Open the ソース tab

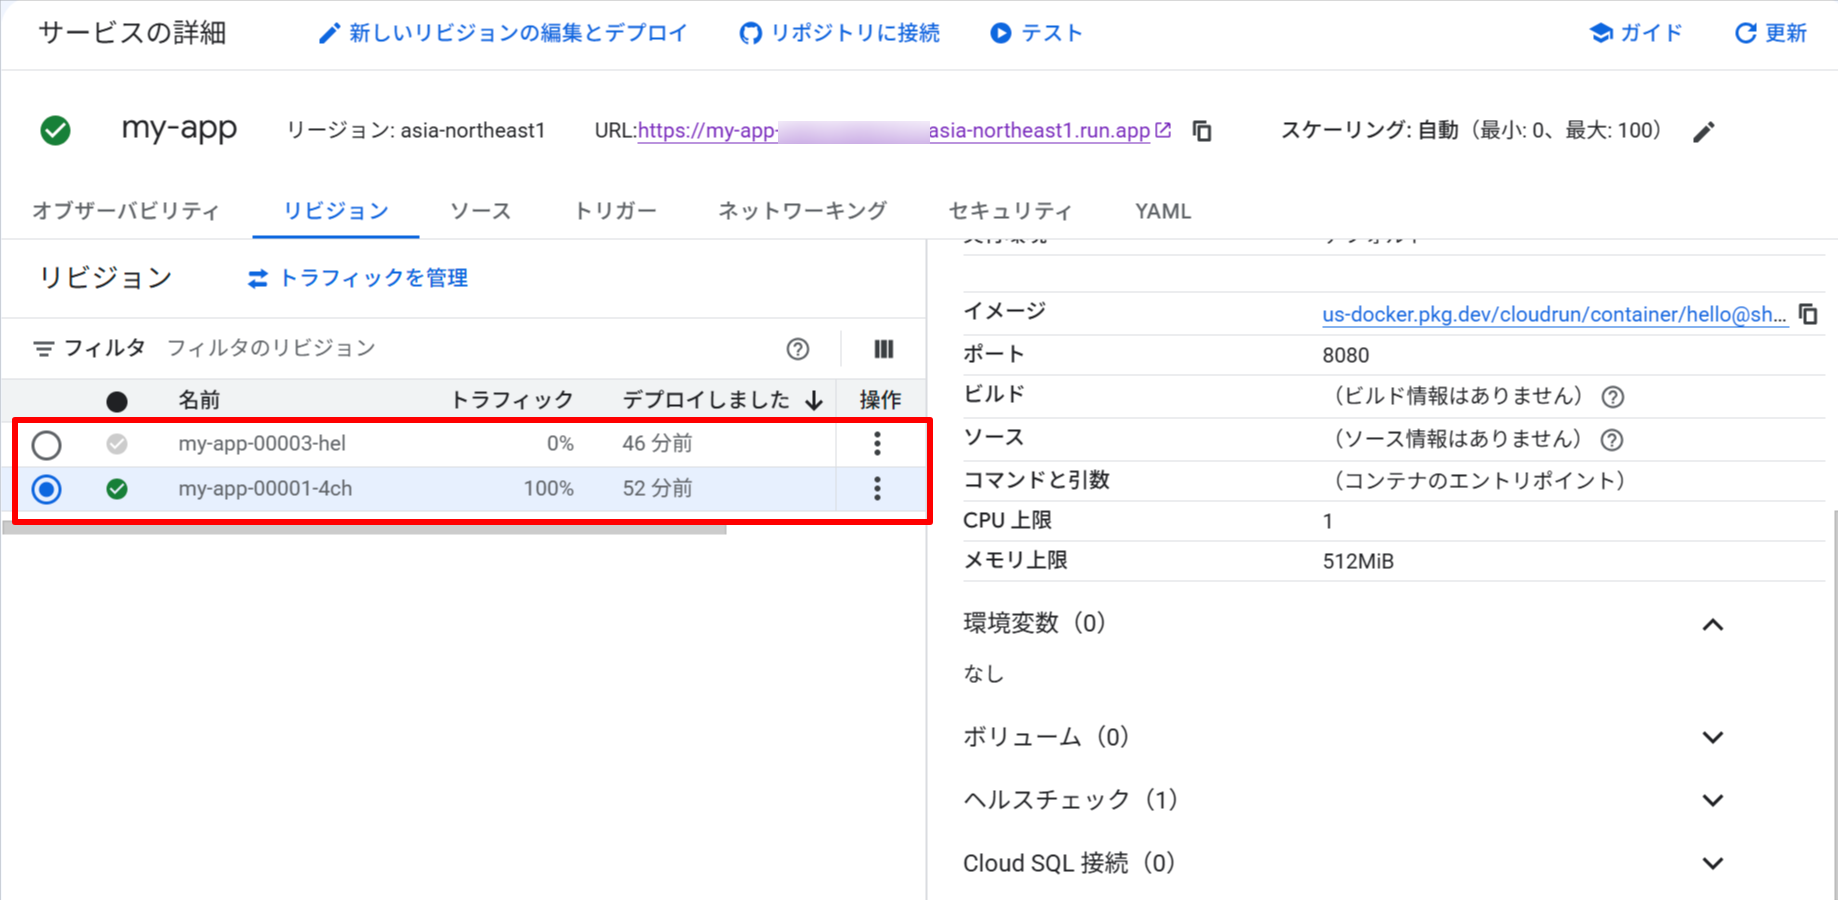tap(480, 211)
